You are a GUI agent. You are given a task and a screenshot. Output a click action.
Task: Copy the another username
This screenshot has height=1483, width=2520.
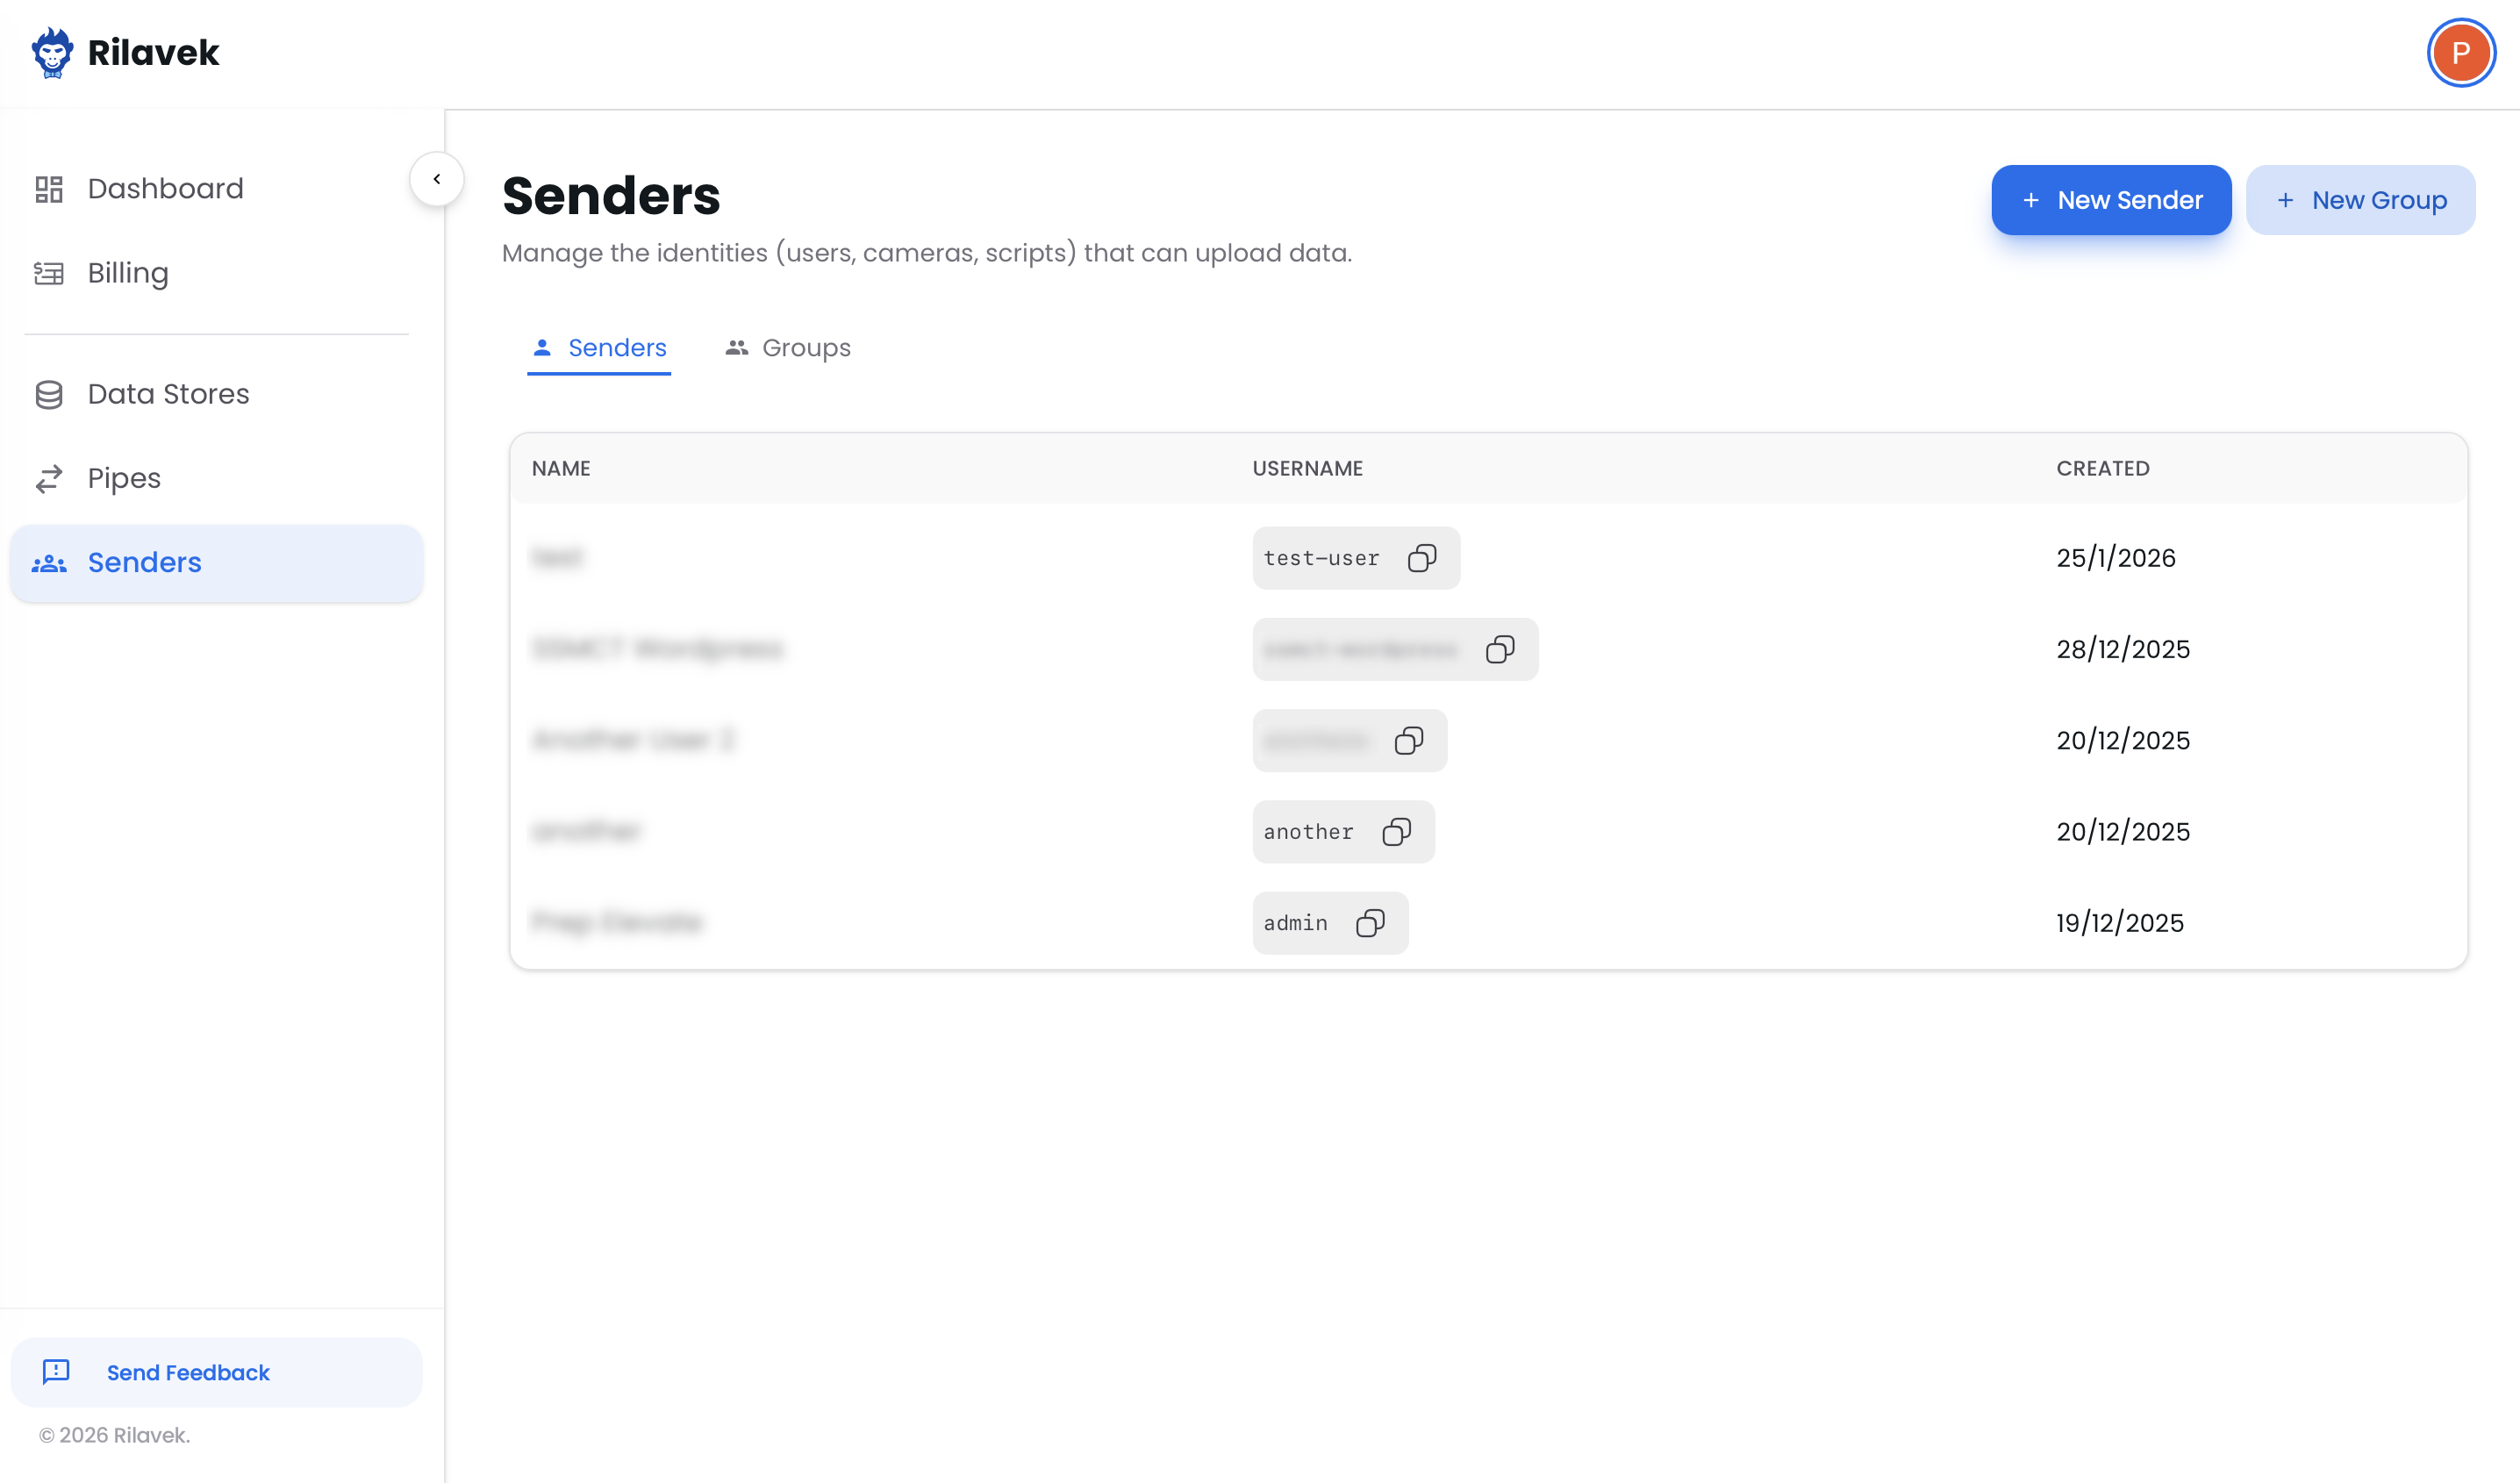[1397, 832]
